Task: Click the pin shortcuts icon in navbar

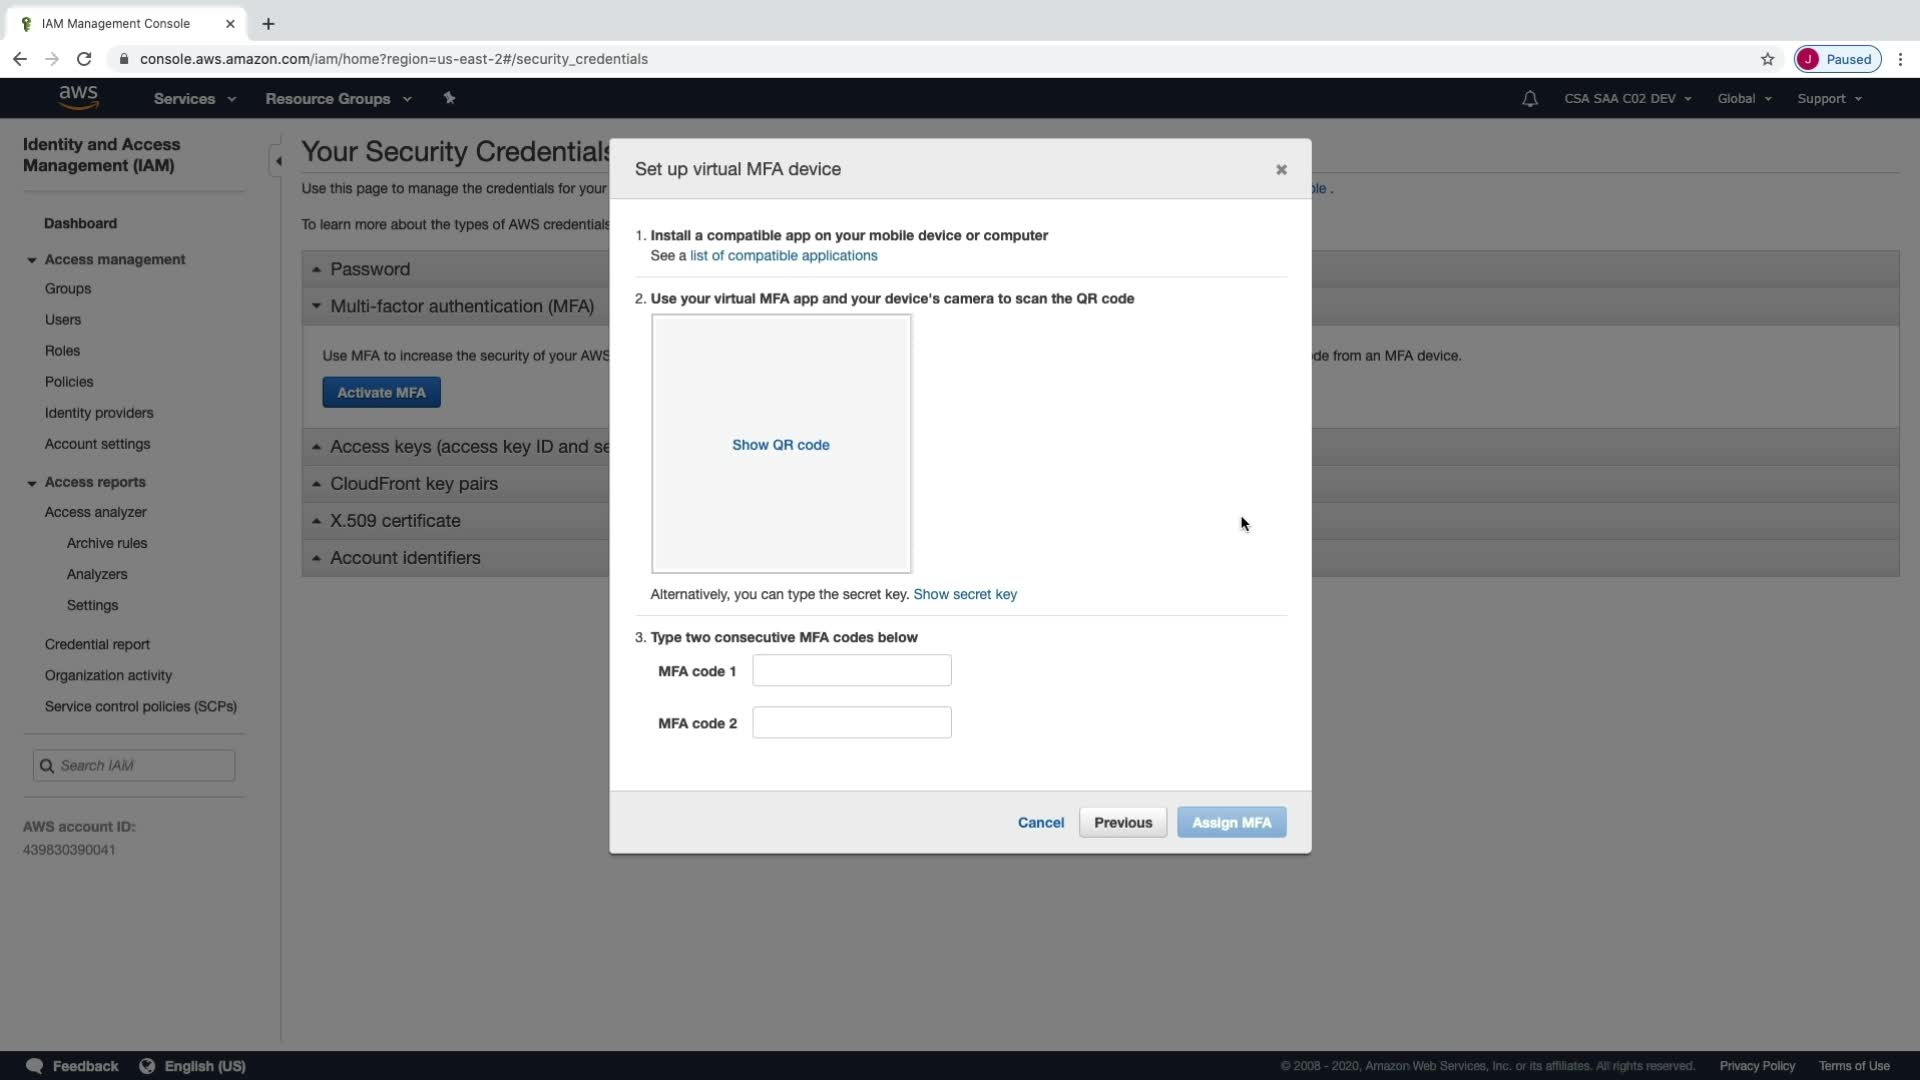Action: [x=449, y=98]
